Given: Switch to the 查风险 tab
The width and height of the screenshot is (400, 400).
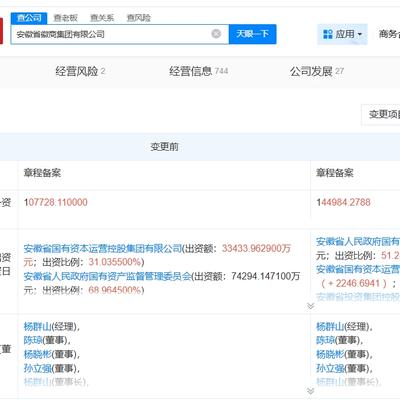Looking at the screenshot, I should pyautogui.click(x=139, y=18).
